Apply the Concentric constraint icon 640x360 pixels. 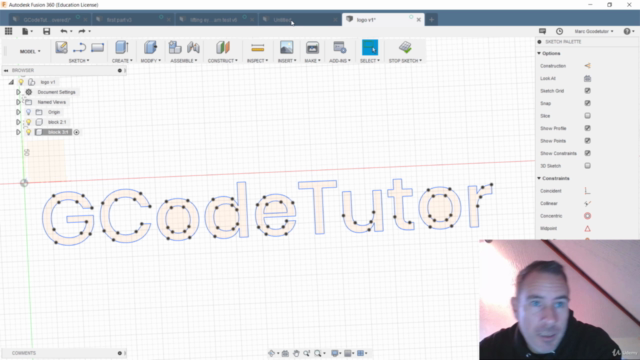click(587, 216)
